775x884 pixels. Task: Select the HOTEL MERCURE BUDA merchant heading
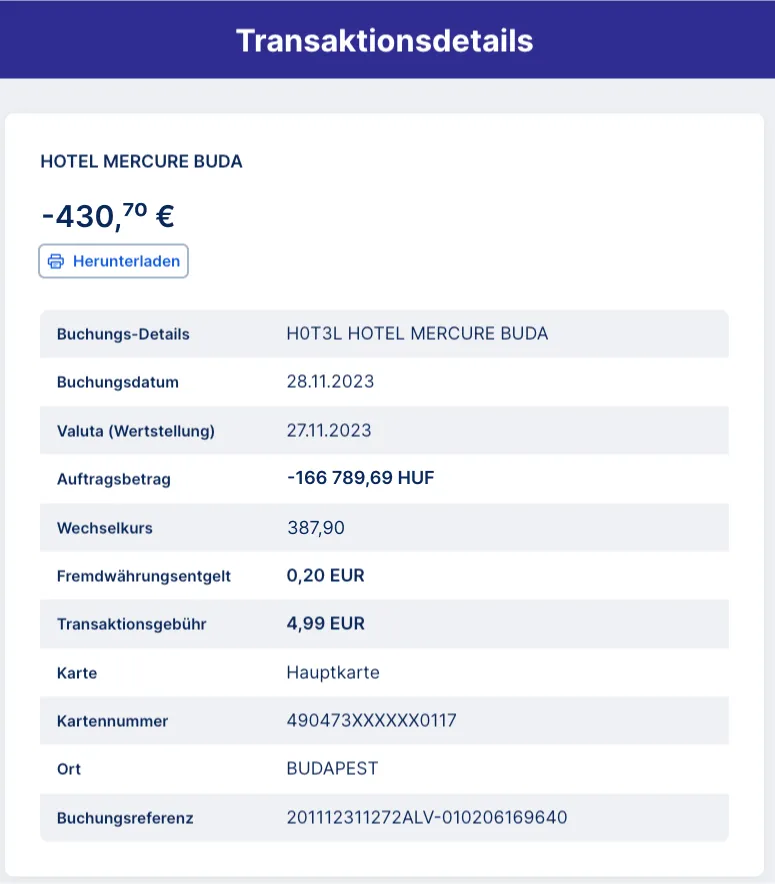coord(141,161)
